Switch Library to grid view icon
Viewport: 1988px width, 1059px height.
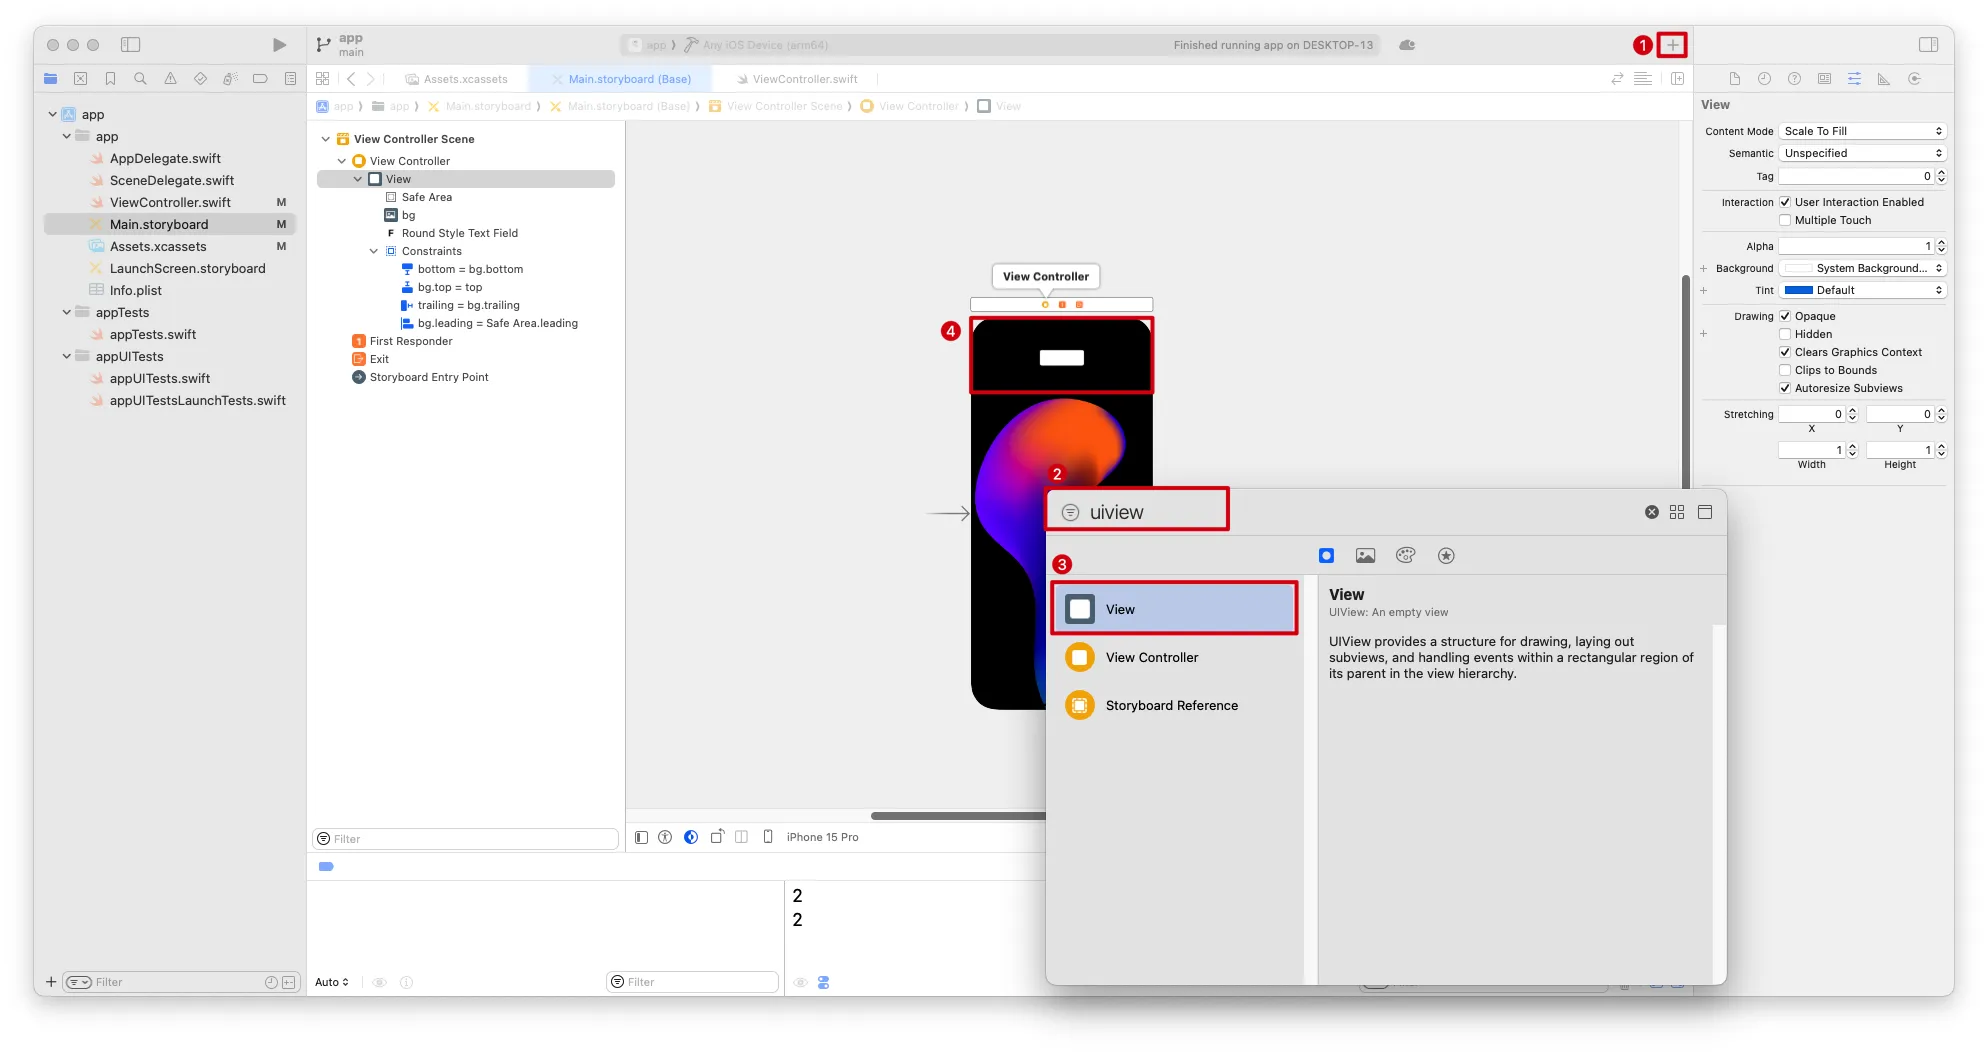(x=1677, y=512)
